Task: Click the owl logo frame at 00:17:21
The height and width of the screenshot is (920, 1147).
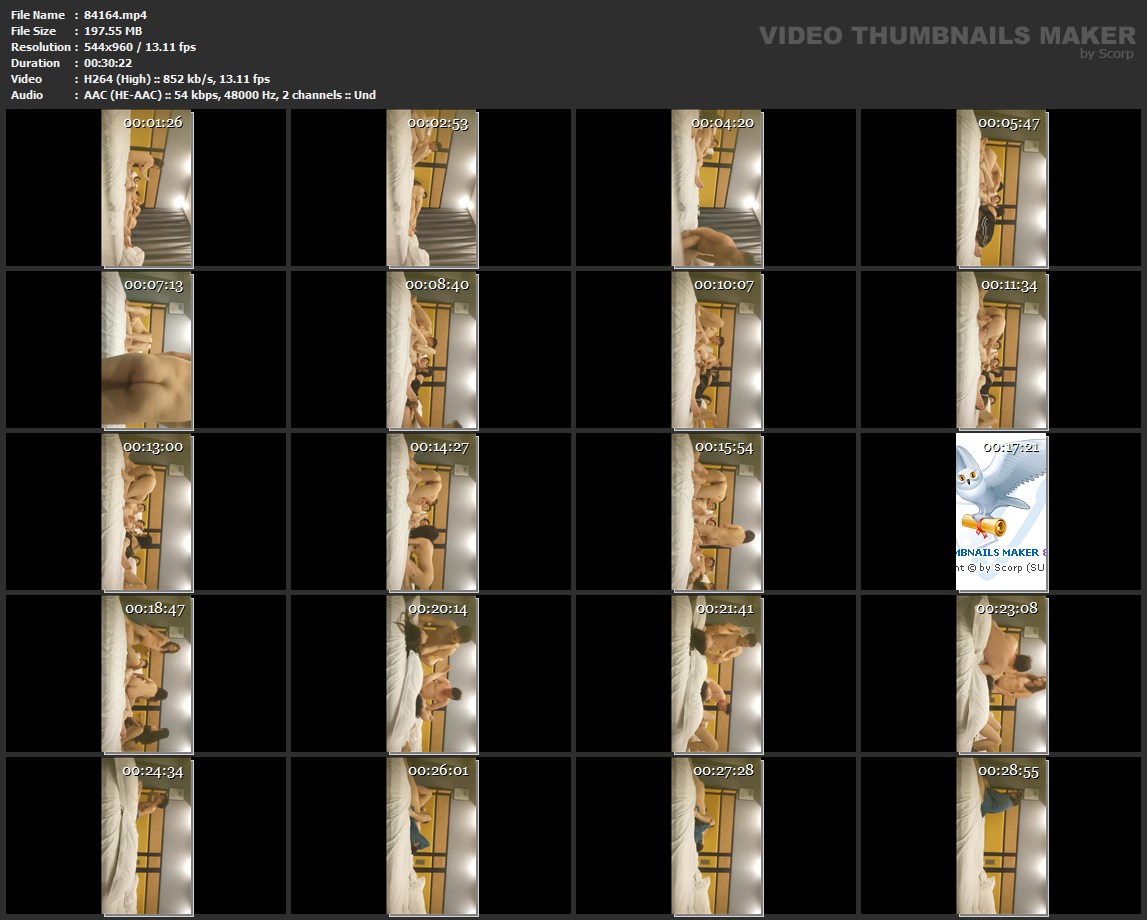Action: coord(1002,512)
